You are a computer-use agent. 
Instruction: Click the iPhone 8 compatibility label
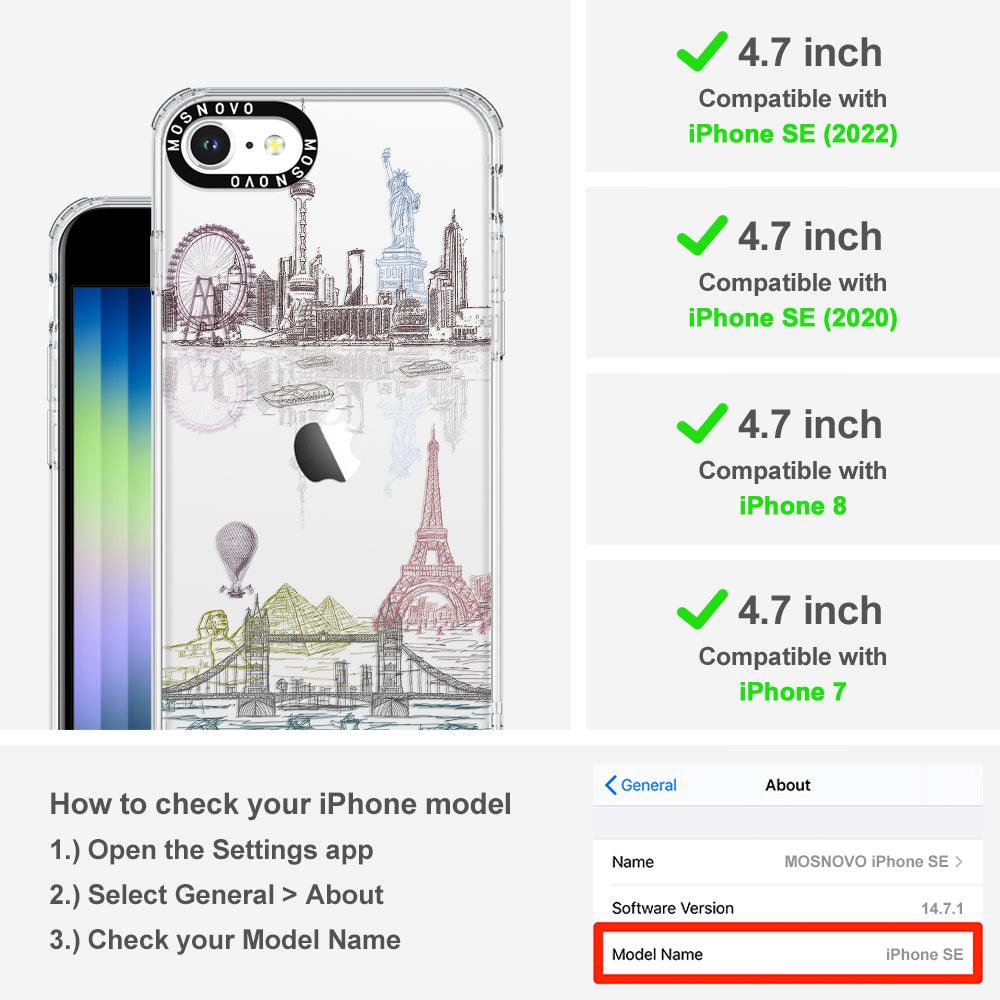(x=793, y=506)
